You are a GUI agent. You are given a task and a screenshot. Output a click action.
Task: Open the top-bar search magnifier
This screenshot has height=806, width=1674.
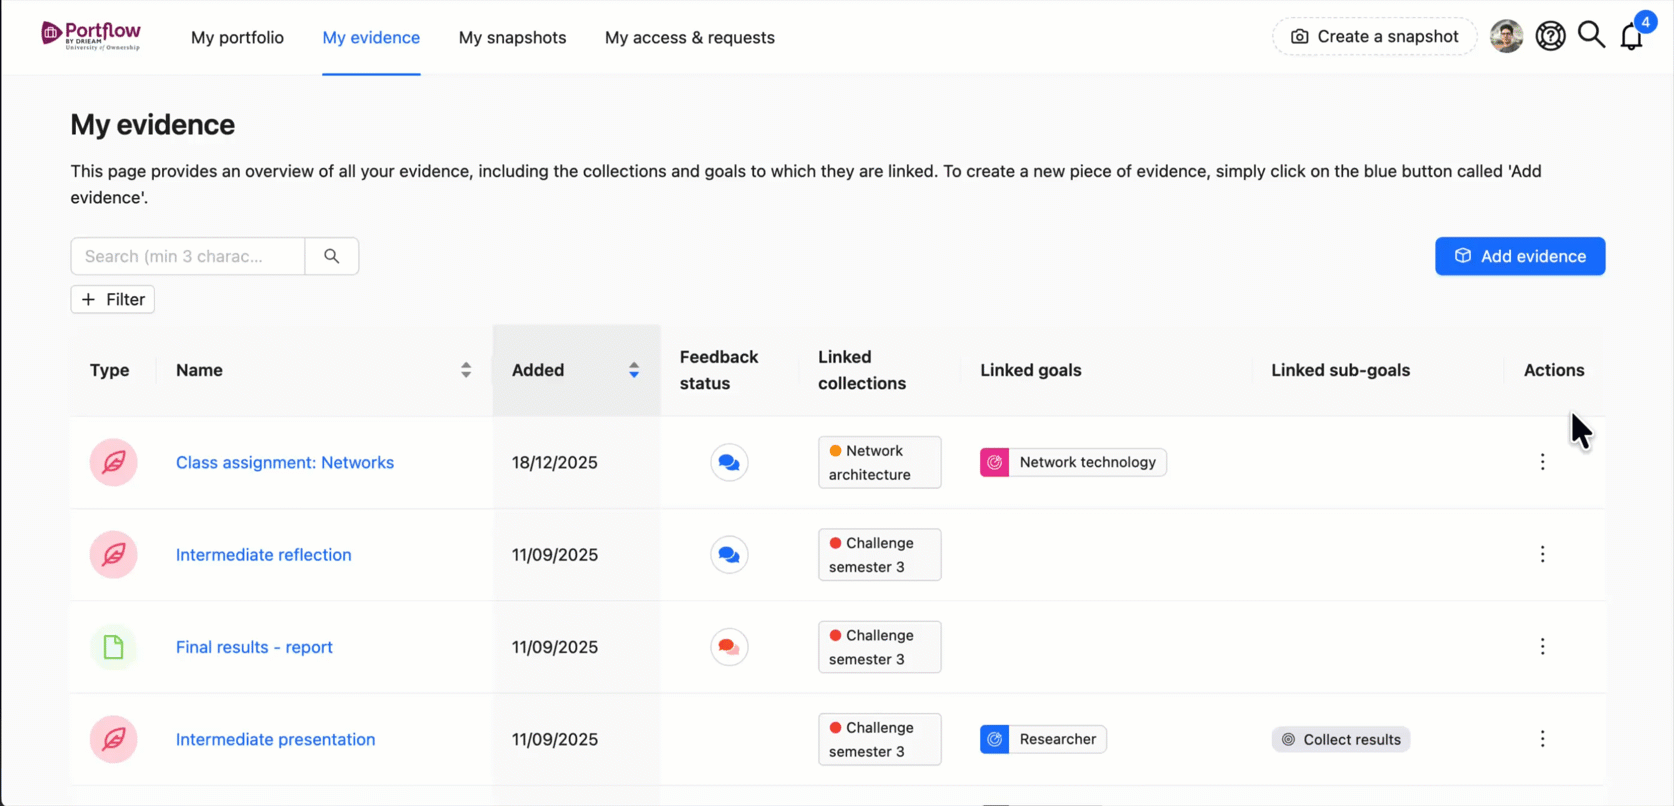(1591, 35)
